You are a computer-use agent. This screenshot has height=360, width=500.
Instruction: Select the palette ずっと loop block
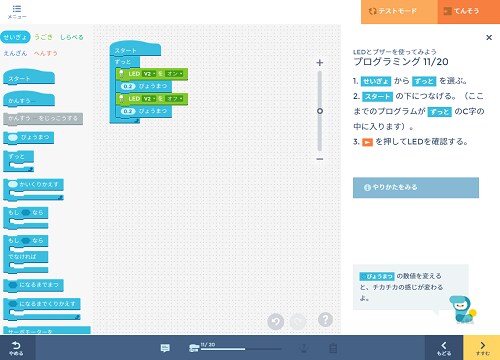tap(19, 161)
